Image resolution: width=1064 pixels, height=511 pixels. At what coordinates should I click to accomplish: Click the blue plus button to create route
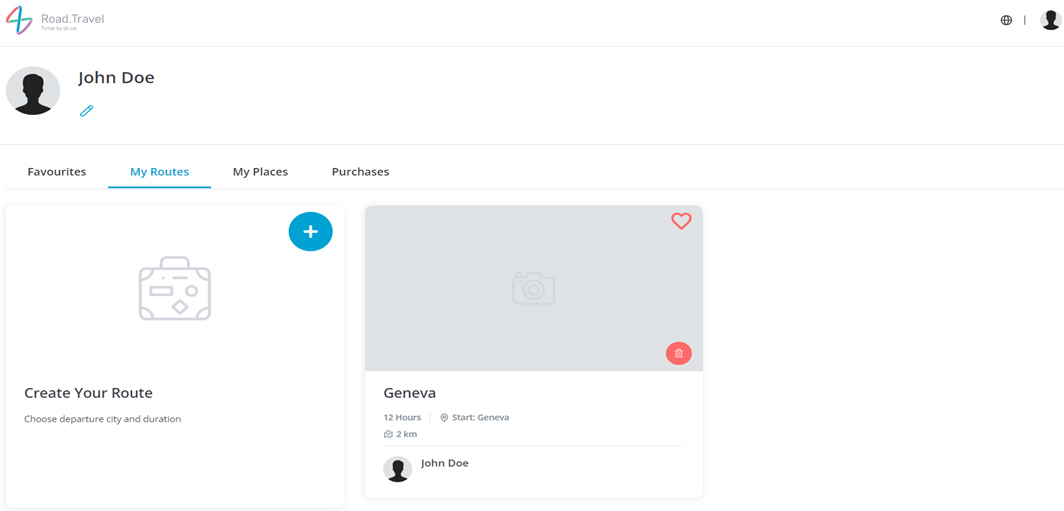pyautogui.click(x=310, y=231)
